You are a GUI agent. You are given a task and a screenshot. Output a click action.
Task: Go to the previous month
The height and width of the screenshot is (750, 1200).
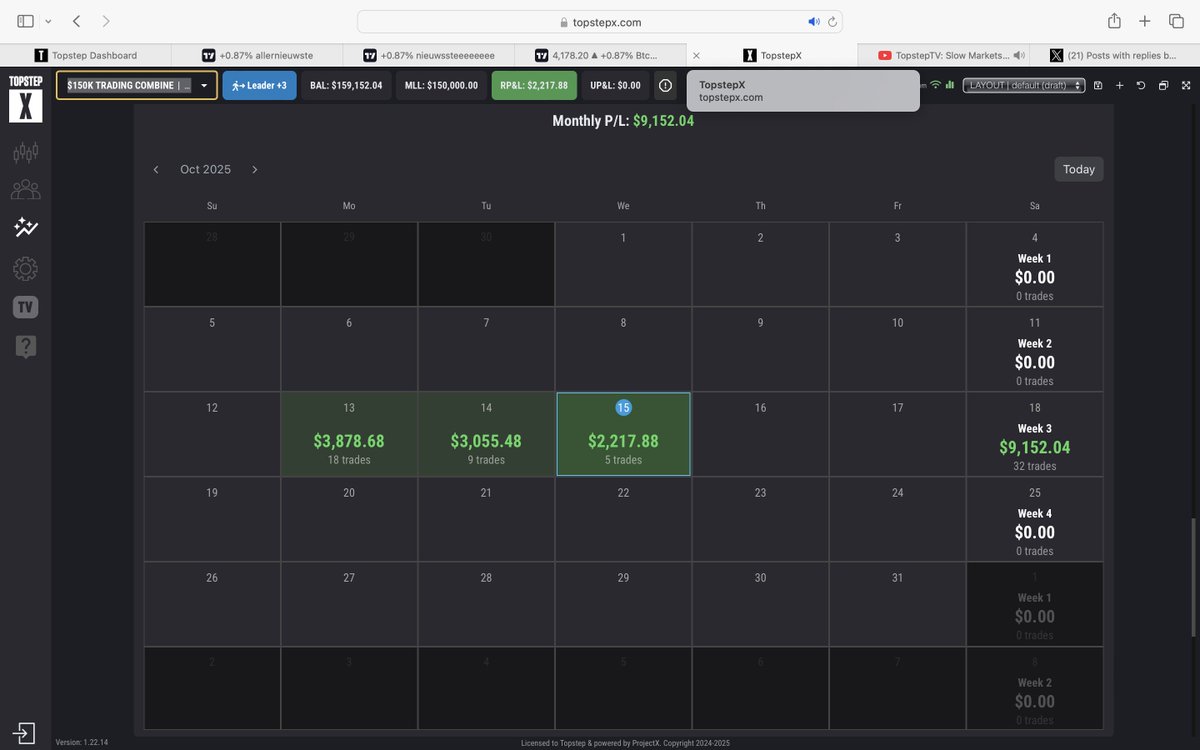[156, 170]
